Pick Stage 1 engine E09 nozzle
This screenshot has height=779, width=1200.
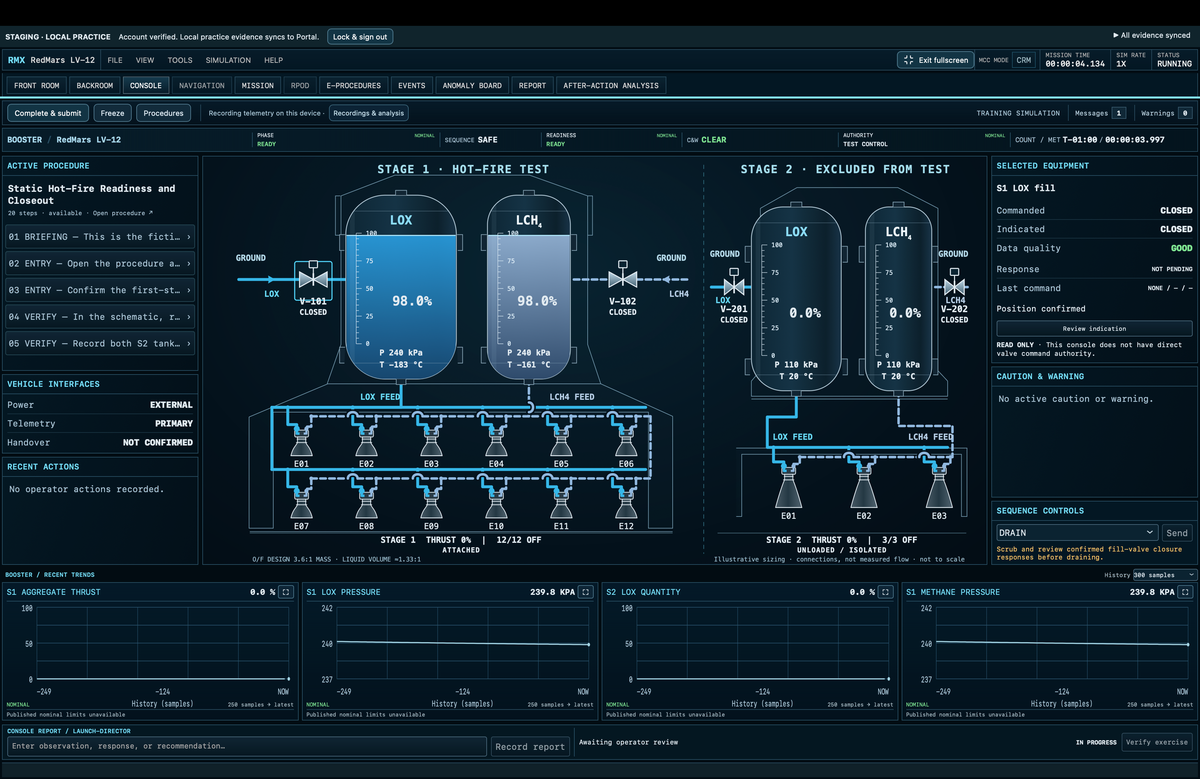point(431,503)
